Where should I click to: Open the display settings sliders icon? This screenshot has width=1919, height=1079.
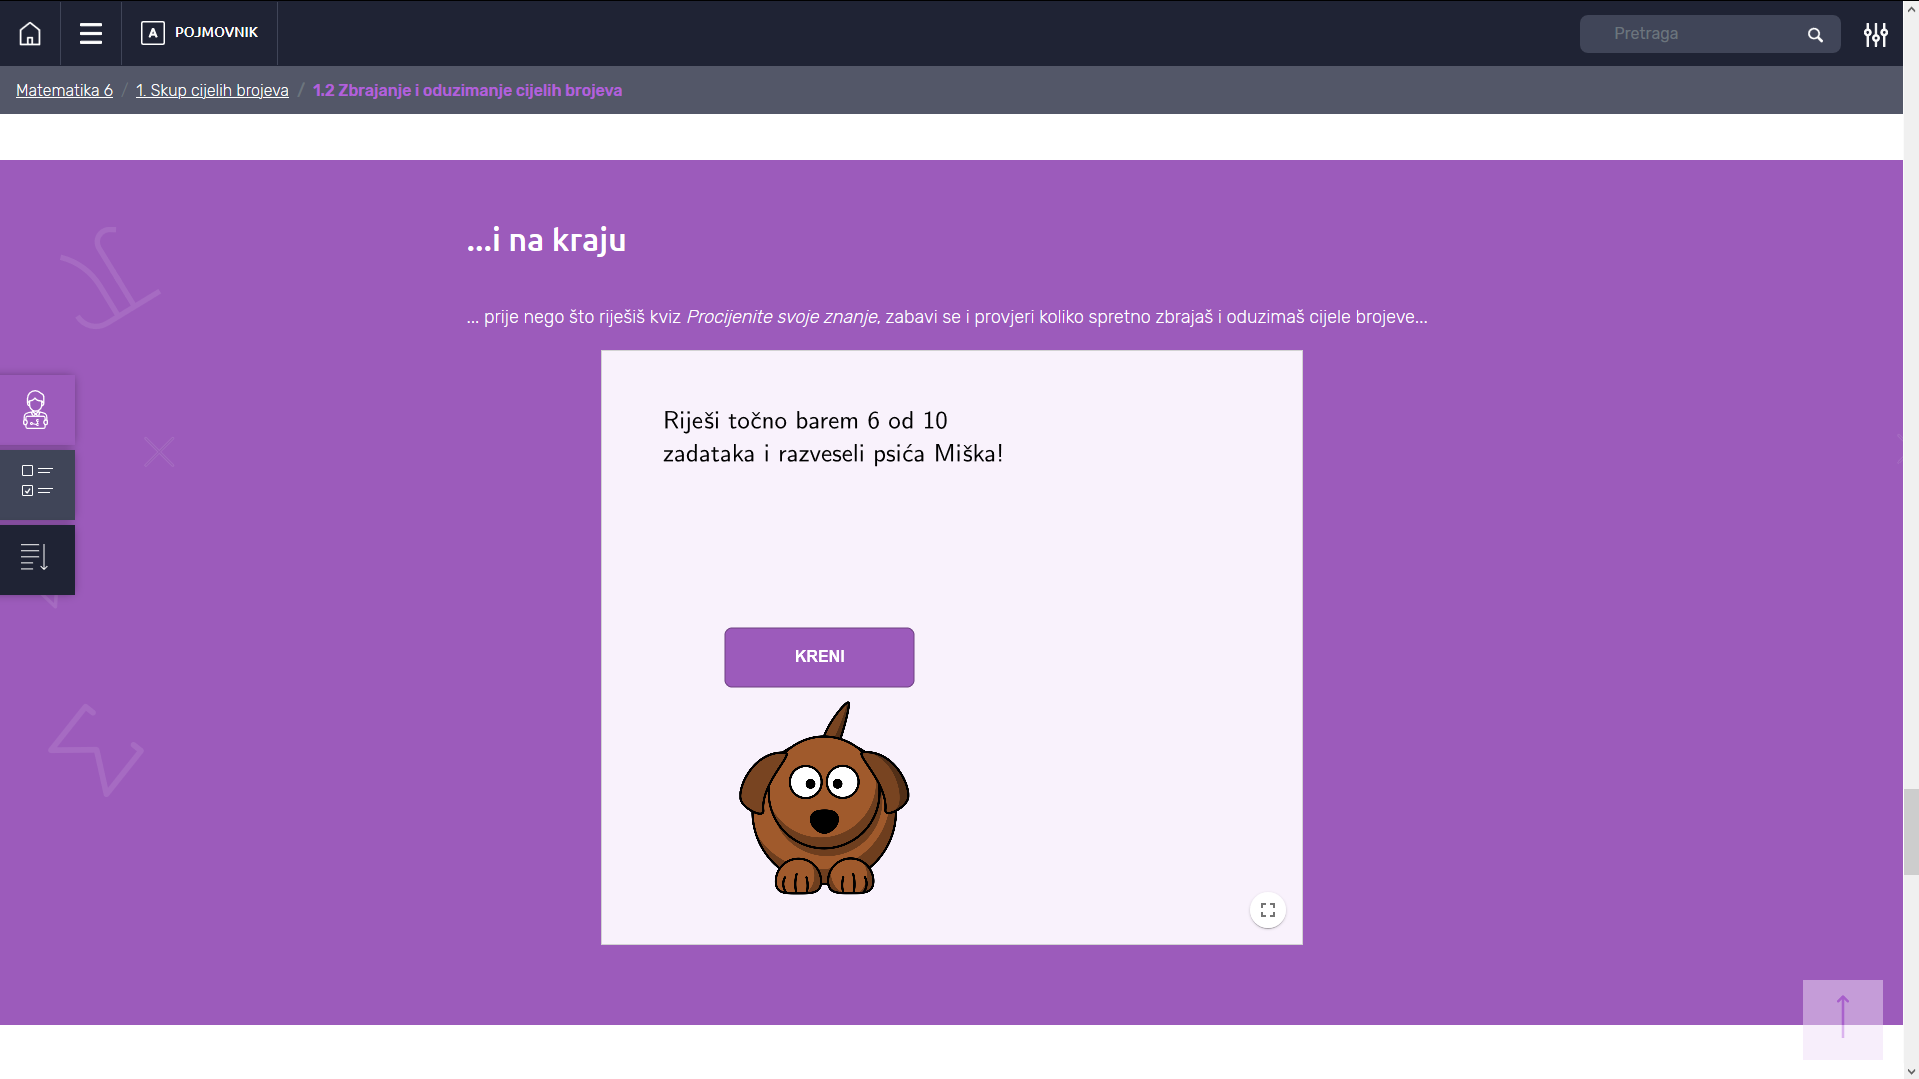1875,35
